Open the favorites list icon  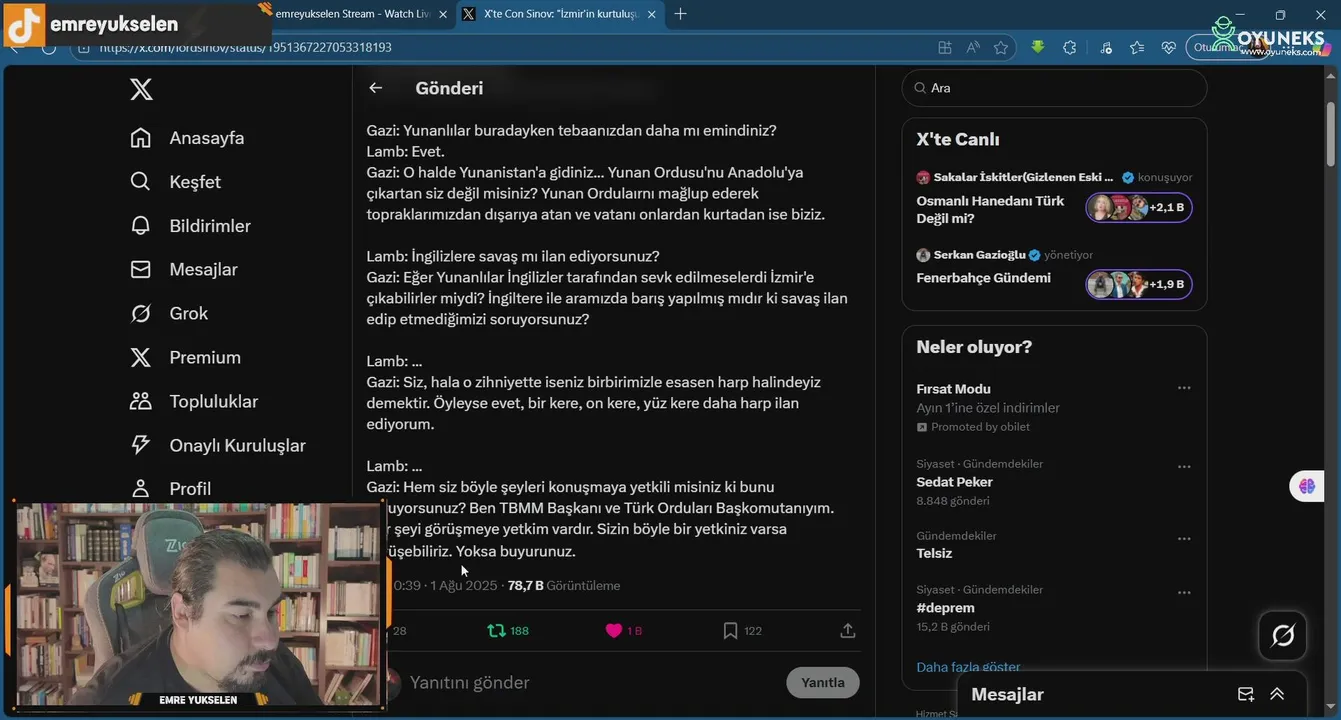pos(1137,47)
